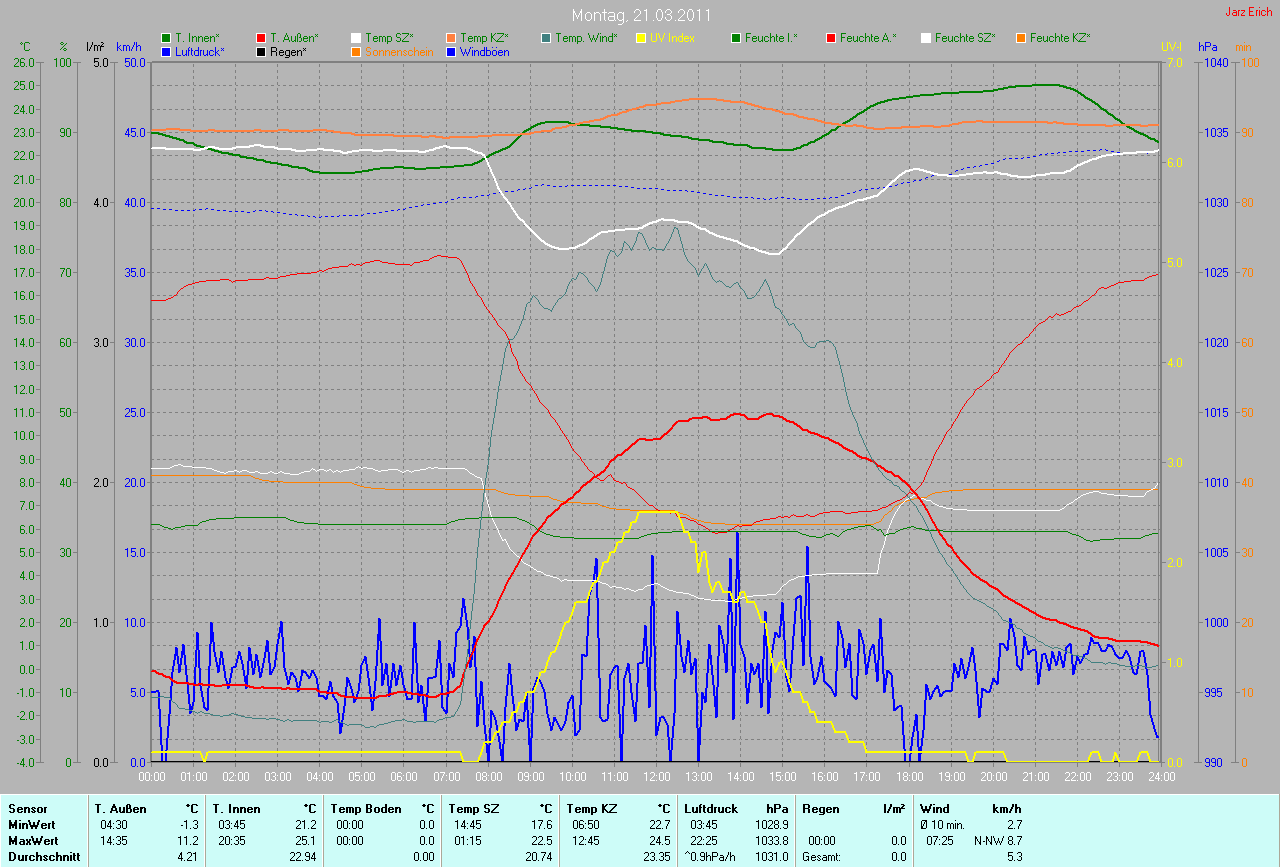Click the wind direction 'N-NW'
Screen dimensions: 1280x867
click(x=990, y=840)
